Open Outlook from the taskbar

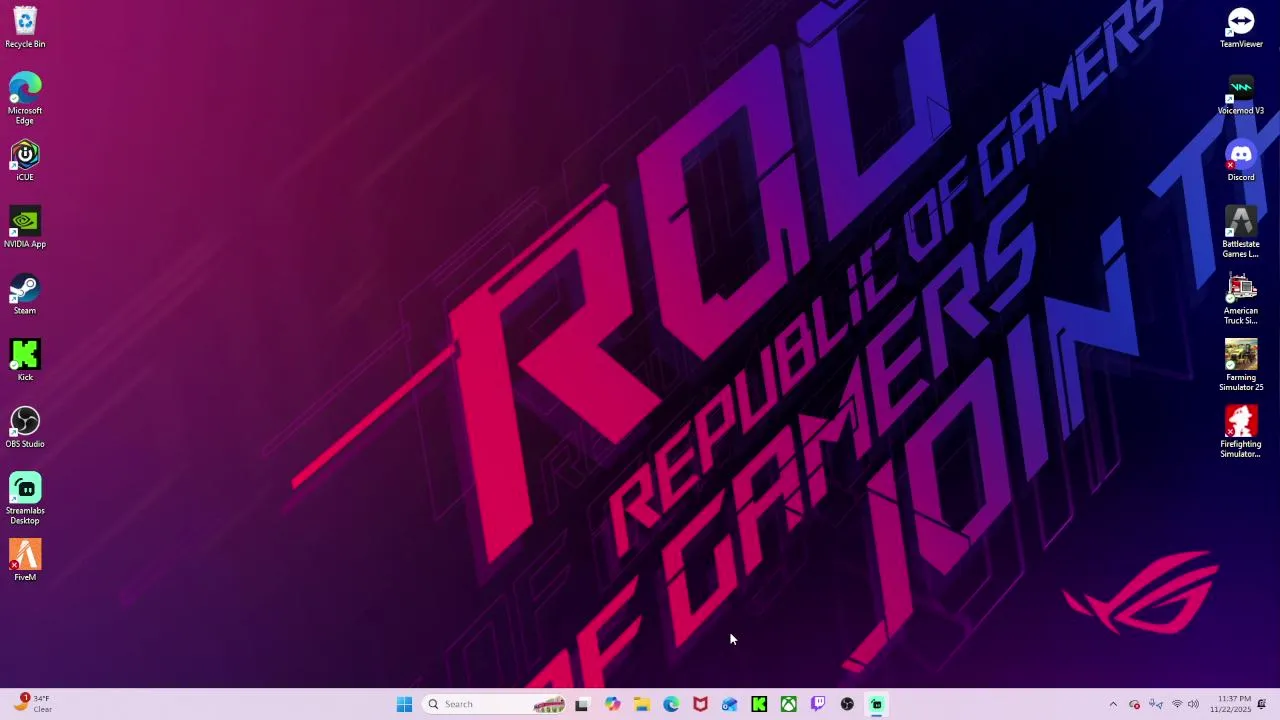click(x=730, y=704)
